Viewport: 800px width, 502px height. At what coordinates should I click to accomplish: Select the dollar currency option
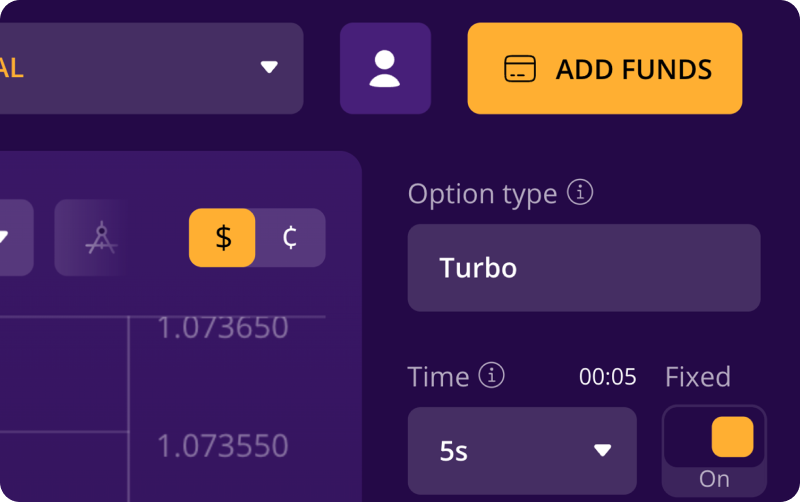pyautogui.click(x=222, y=238)
